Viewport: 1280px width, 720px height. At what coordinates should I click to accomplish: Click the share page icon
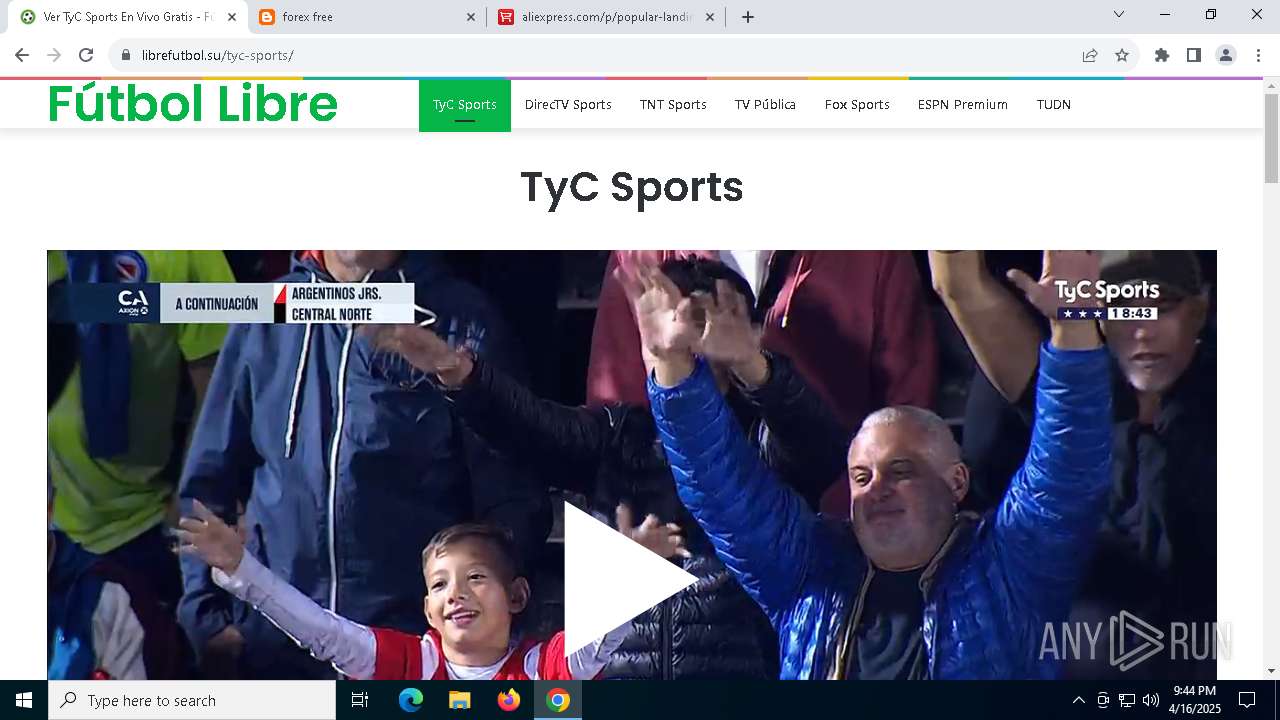click(x=1090, y=55)
